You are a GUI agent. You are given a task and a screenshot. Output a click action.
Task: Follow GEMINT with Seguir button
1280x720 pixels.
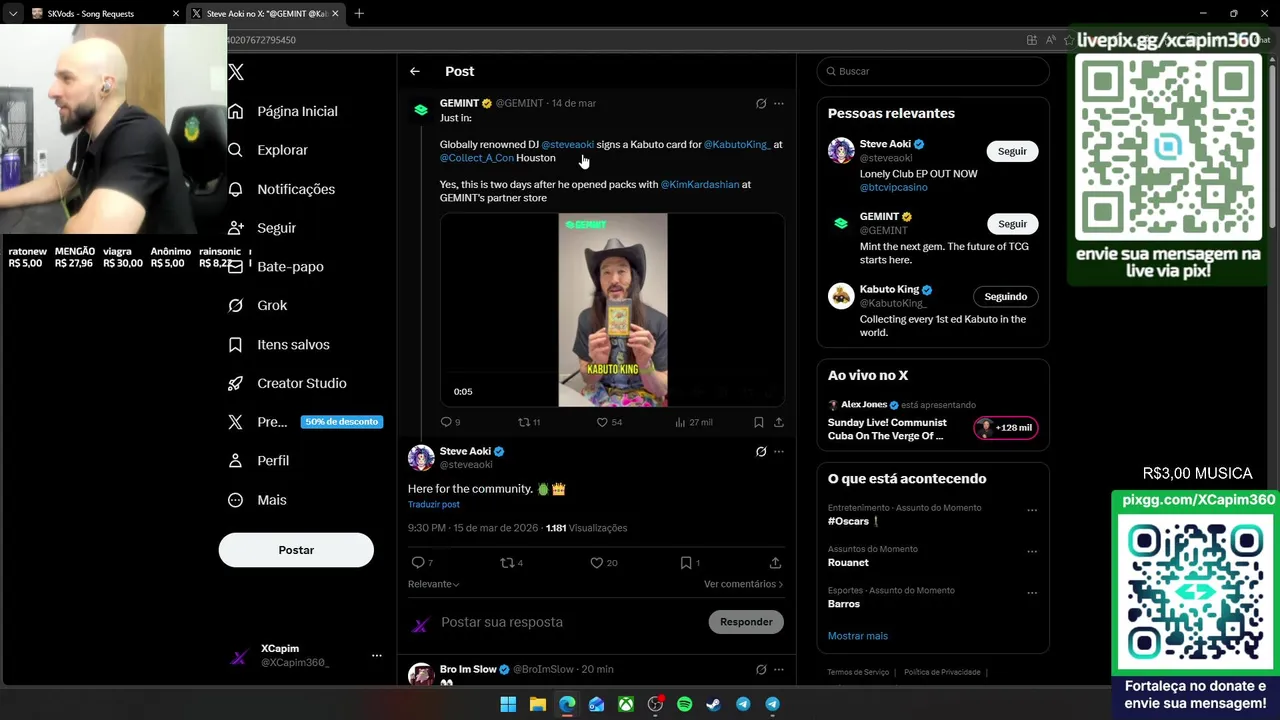[x=1012, y=224]
